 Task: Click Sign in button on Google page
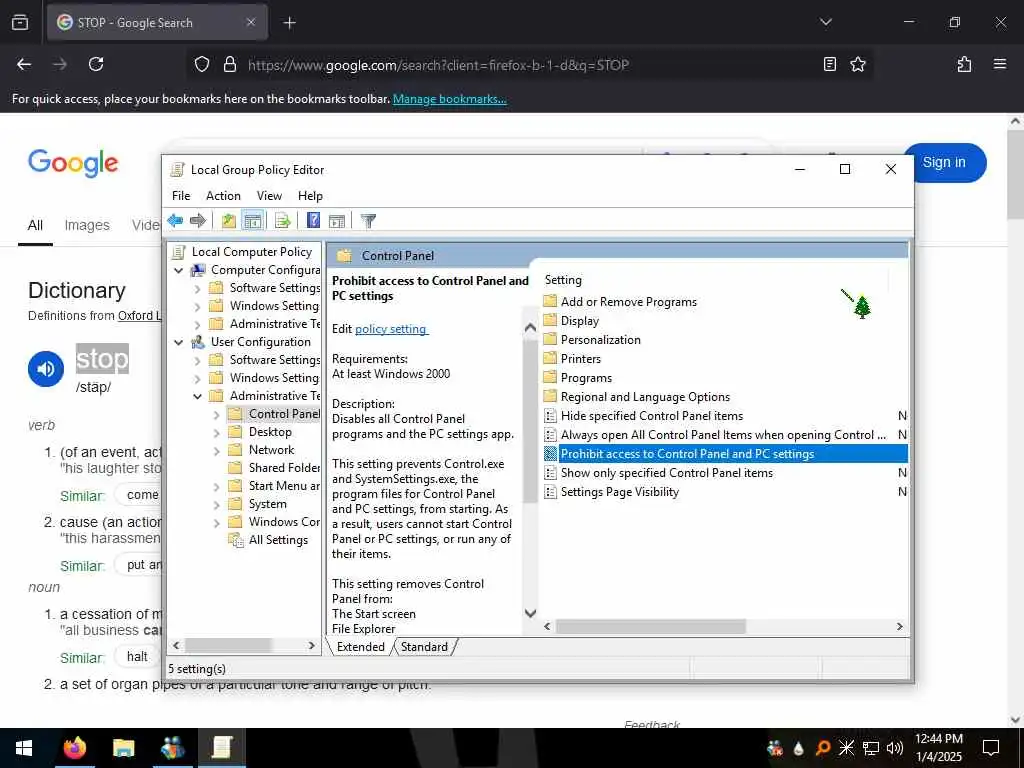coord(944,163)
